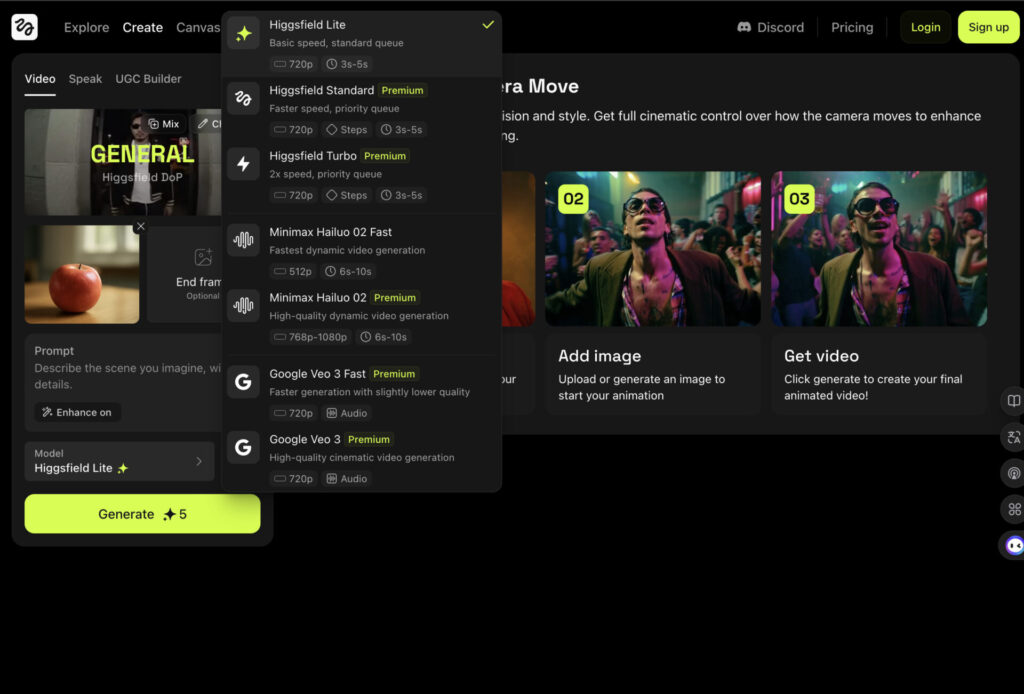Click the Audio tag under Google Veo 3
This screenshot has height=694, width=1024.
point(347,479)
